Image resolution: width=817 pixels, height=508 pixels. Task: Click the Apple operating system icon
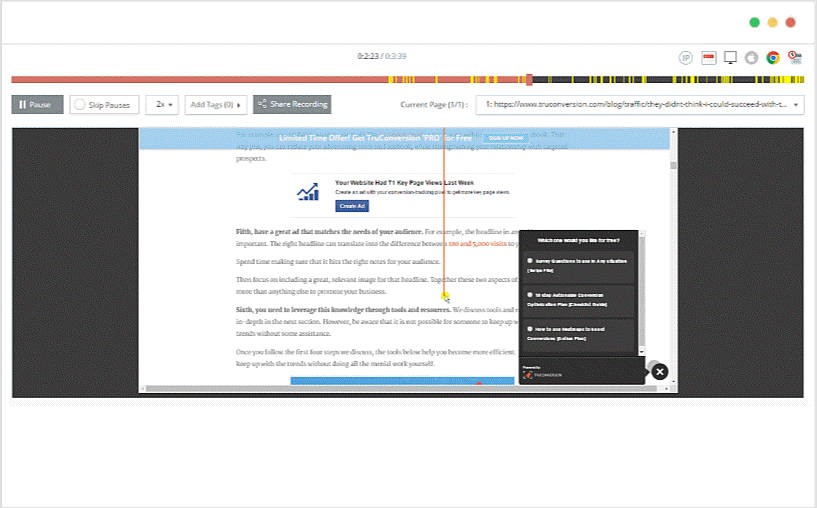[751, 57]
